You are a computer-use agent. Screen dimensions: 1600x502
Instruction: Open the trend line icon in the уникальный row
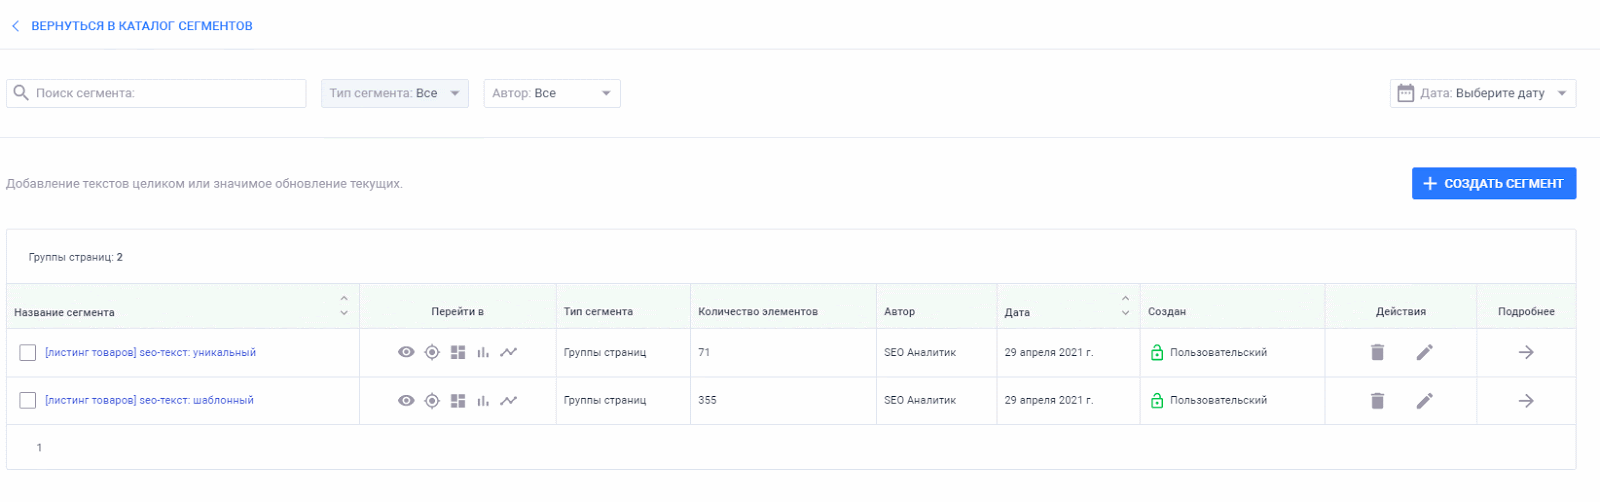(x=509, y=352)
